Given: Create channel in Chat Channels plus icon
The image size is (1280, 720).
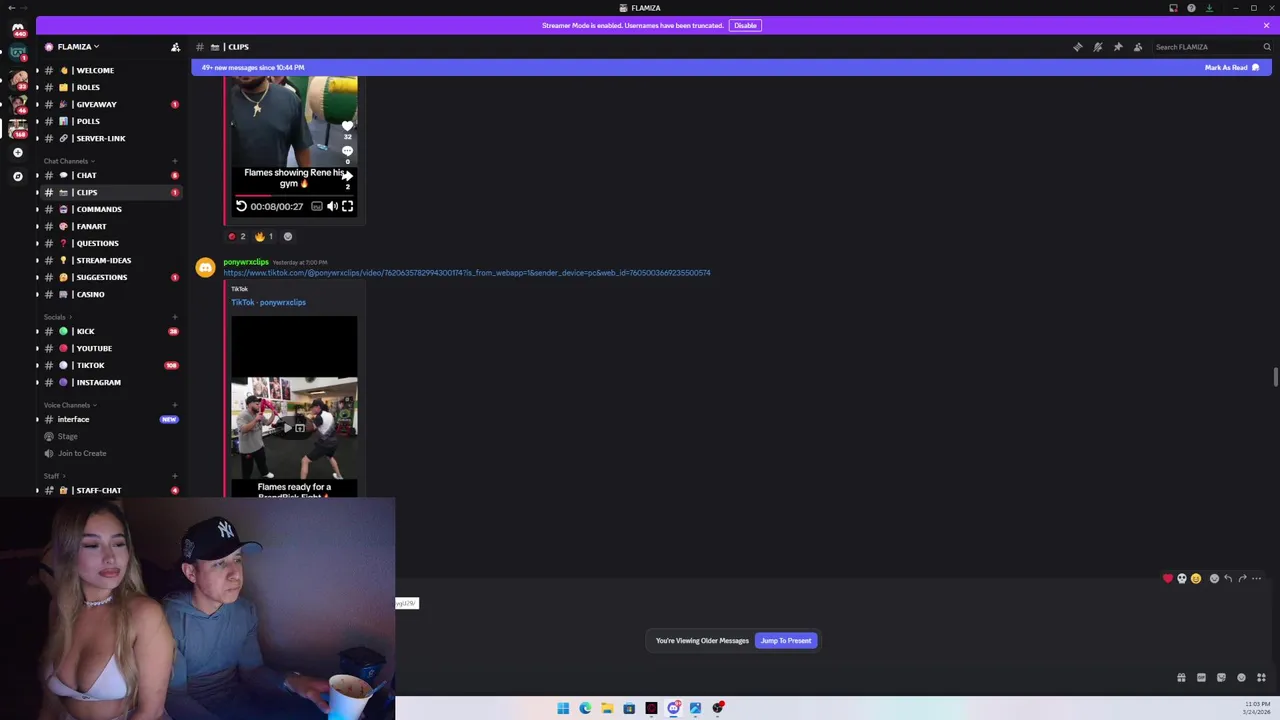Looking at the screenshot, I should [175, 161].
